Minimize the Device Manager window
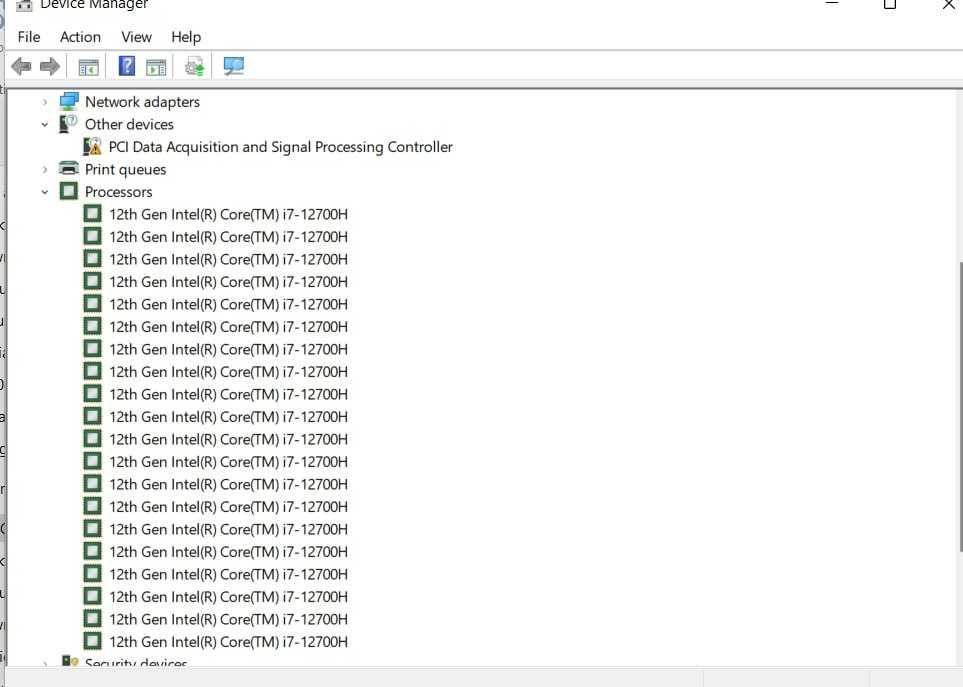 pos(832,4)
